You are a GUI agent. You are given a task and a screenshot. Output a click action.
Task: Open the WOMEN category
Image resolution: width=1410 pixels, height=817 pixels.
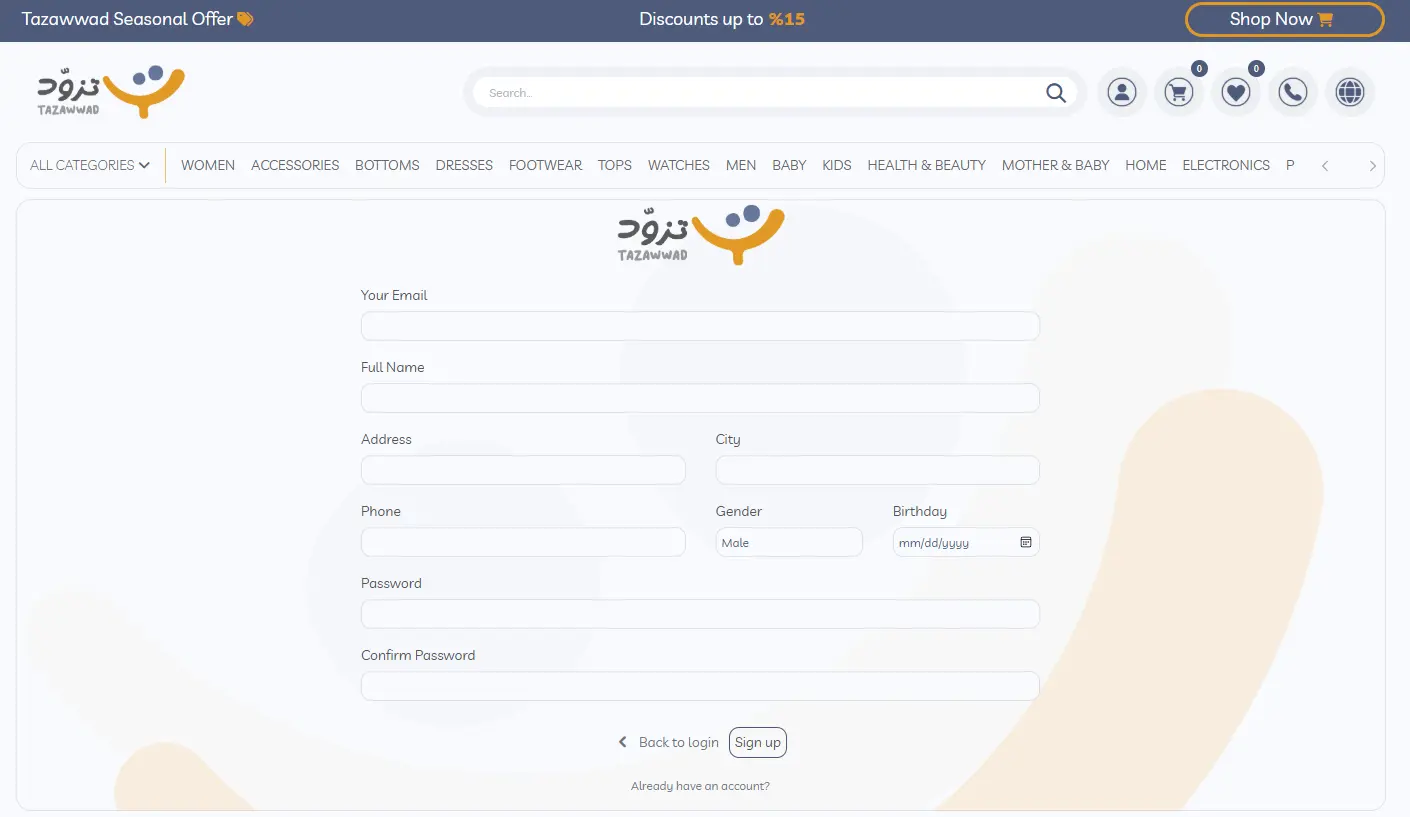[x=208, y=165]
